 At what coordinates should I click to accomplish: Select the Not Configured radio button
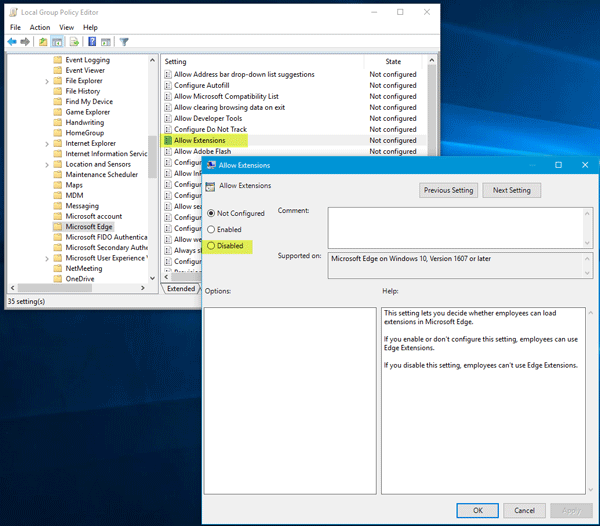211,213
